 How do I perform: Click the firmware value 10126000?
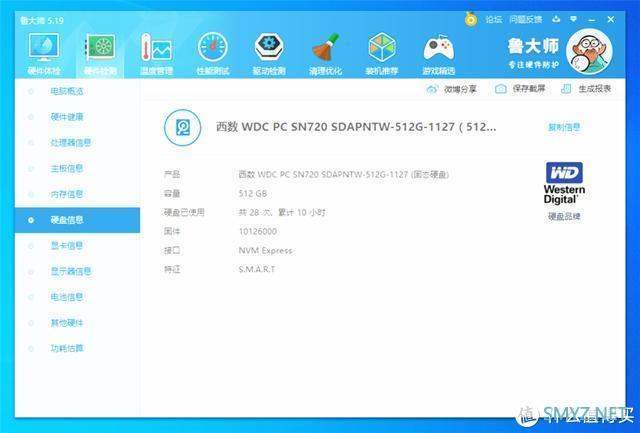(258, 231)
